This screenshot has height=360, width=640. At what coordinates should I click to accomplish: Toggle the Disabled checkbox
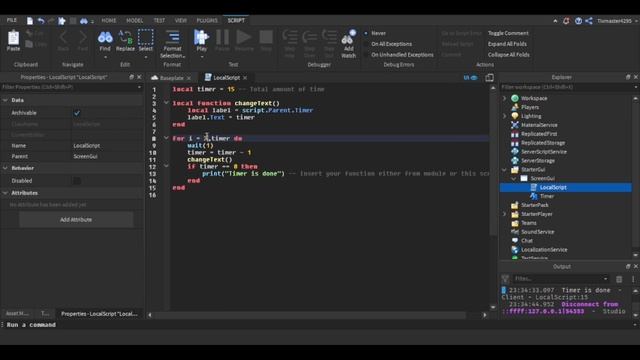[77, 181]
